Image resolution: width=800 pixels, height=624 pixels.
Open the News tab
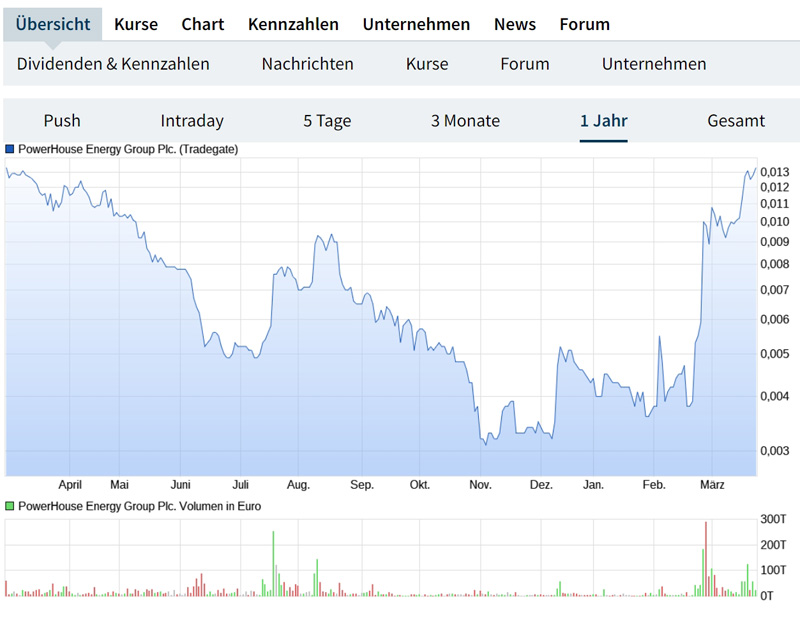[x=515, y=24]
